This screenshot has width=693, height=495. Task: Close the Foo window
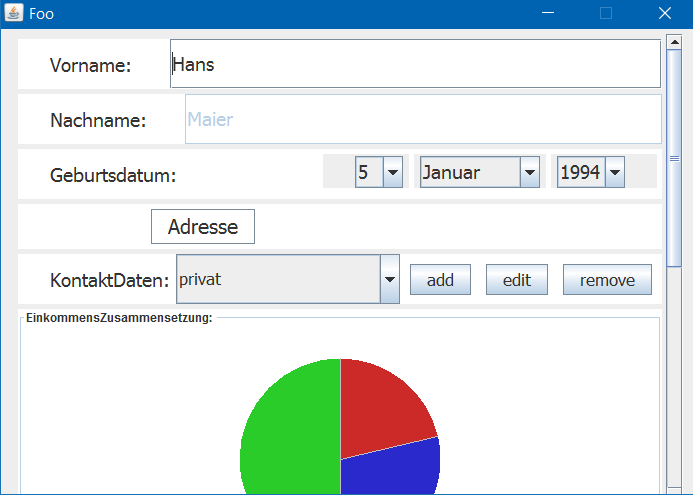pos(665,13)
